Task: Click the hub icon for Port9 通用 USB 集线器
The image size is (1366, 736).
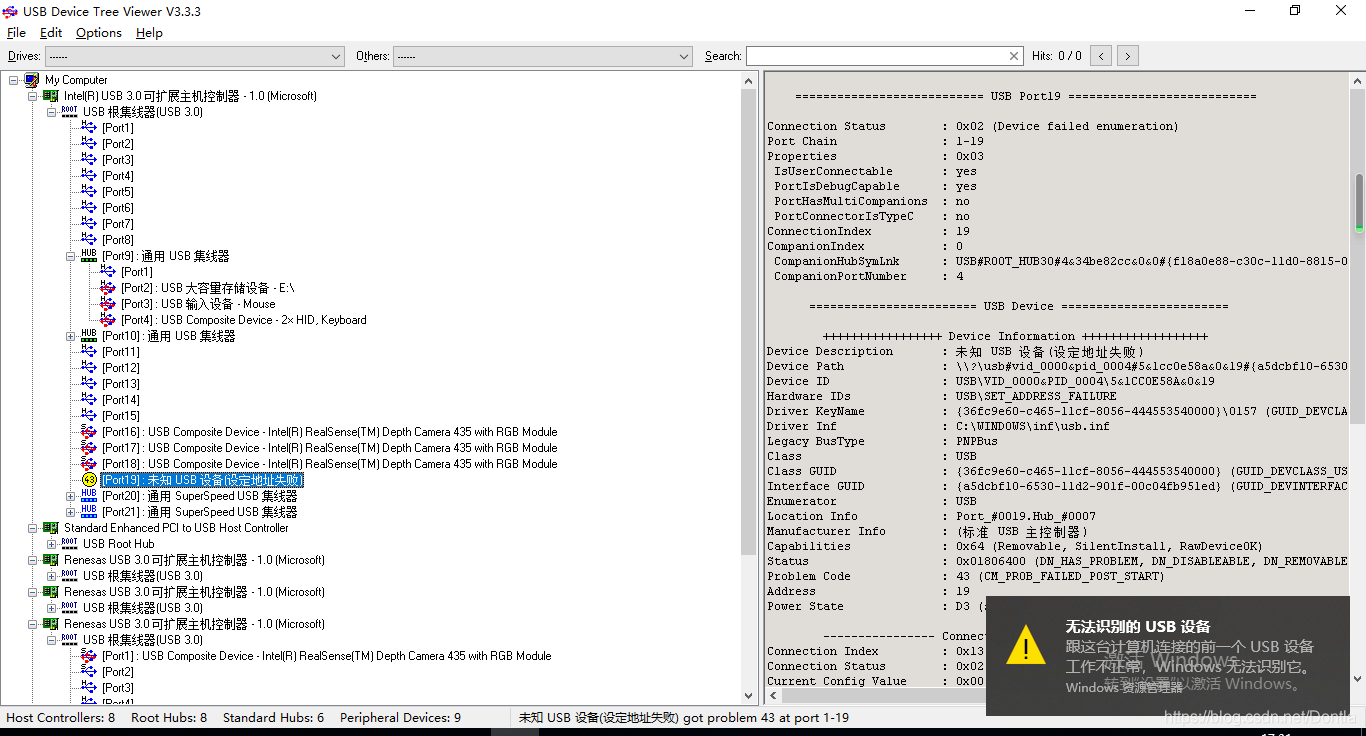Action: coord(89,256)
